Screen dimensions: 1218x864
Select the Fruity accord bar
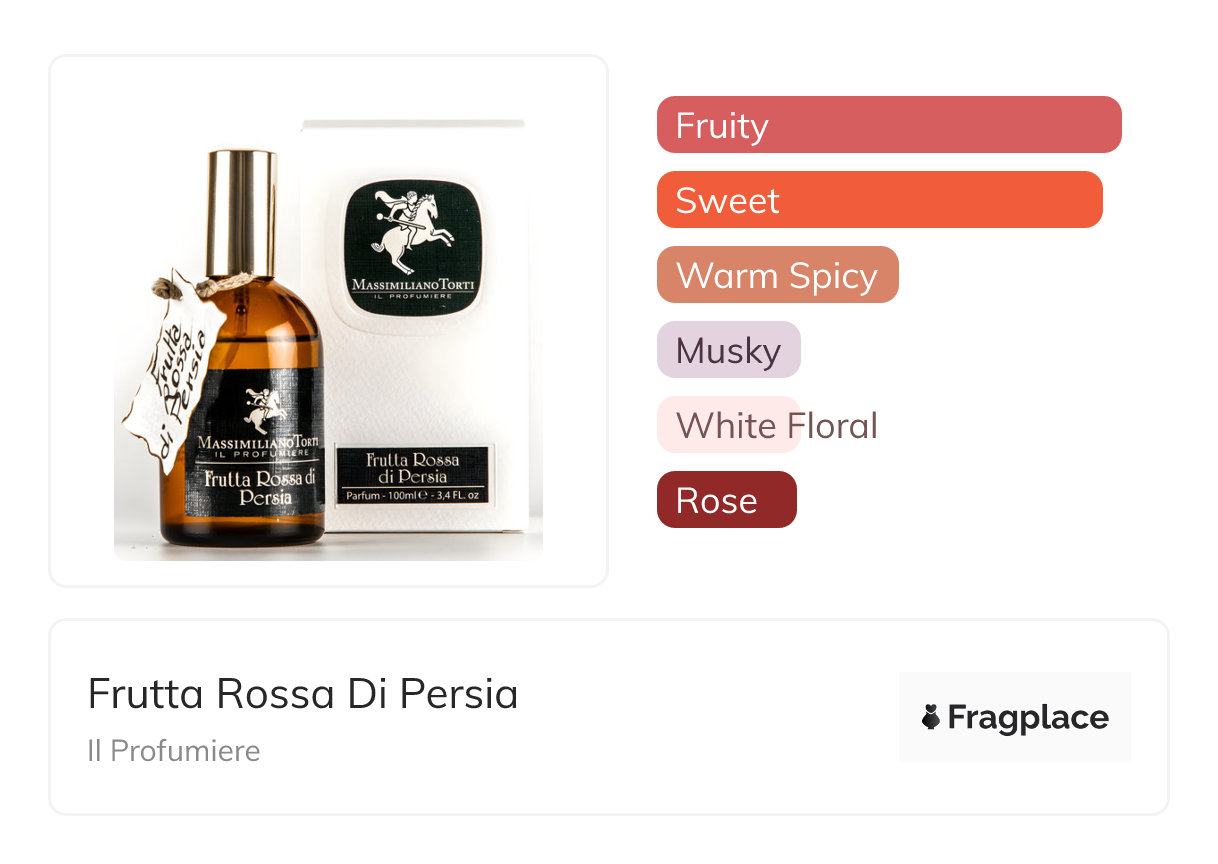tap(888, 125)
